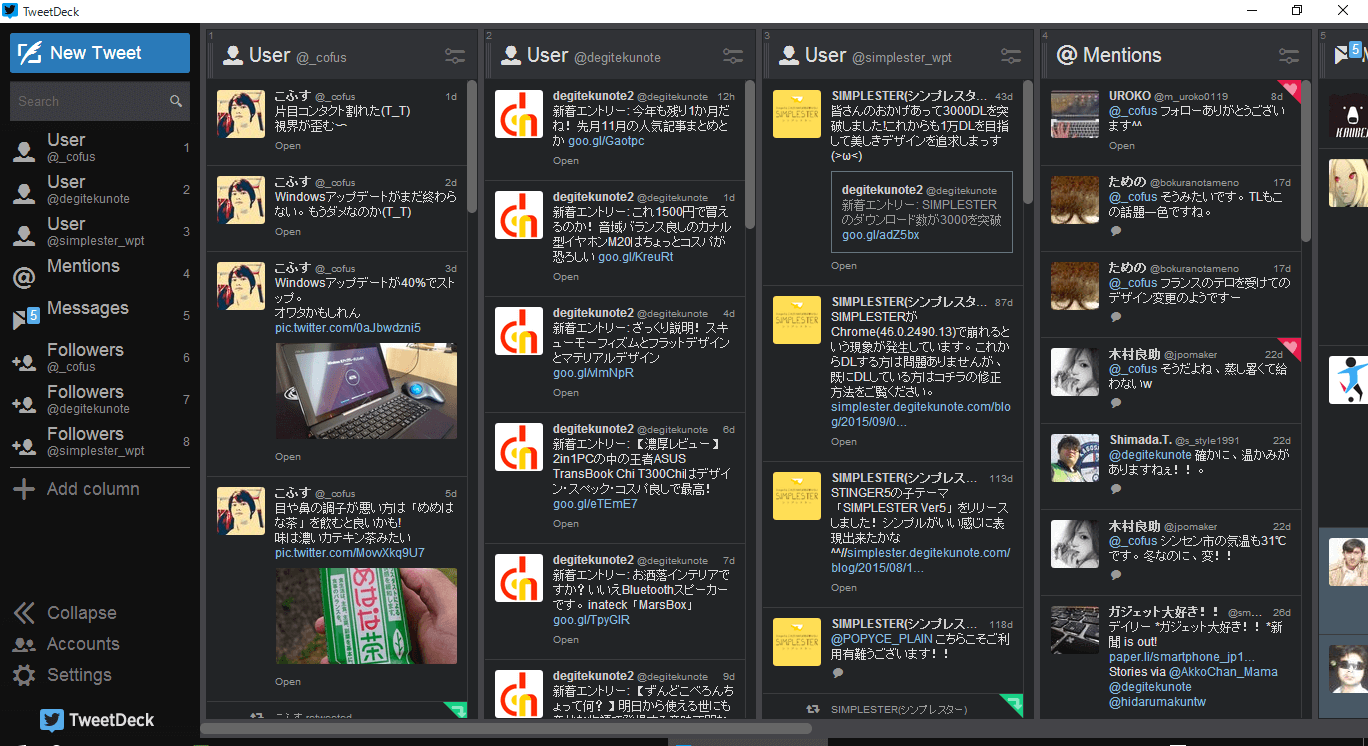Go to Followers @degitekunote in sidebar
1368x746 pixels.
tap(100, 399)
